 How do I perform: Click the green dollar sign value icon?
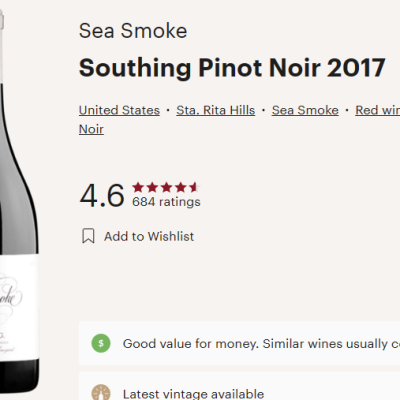pyautogui.click(x=101, y=343)
